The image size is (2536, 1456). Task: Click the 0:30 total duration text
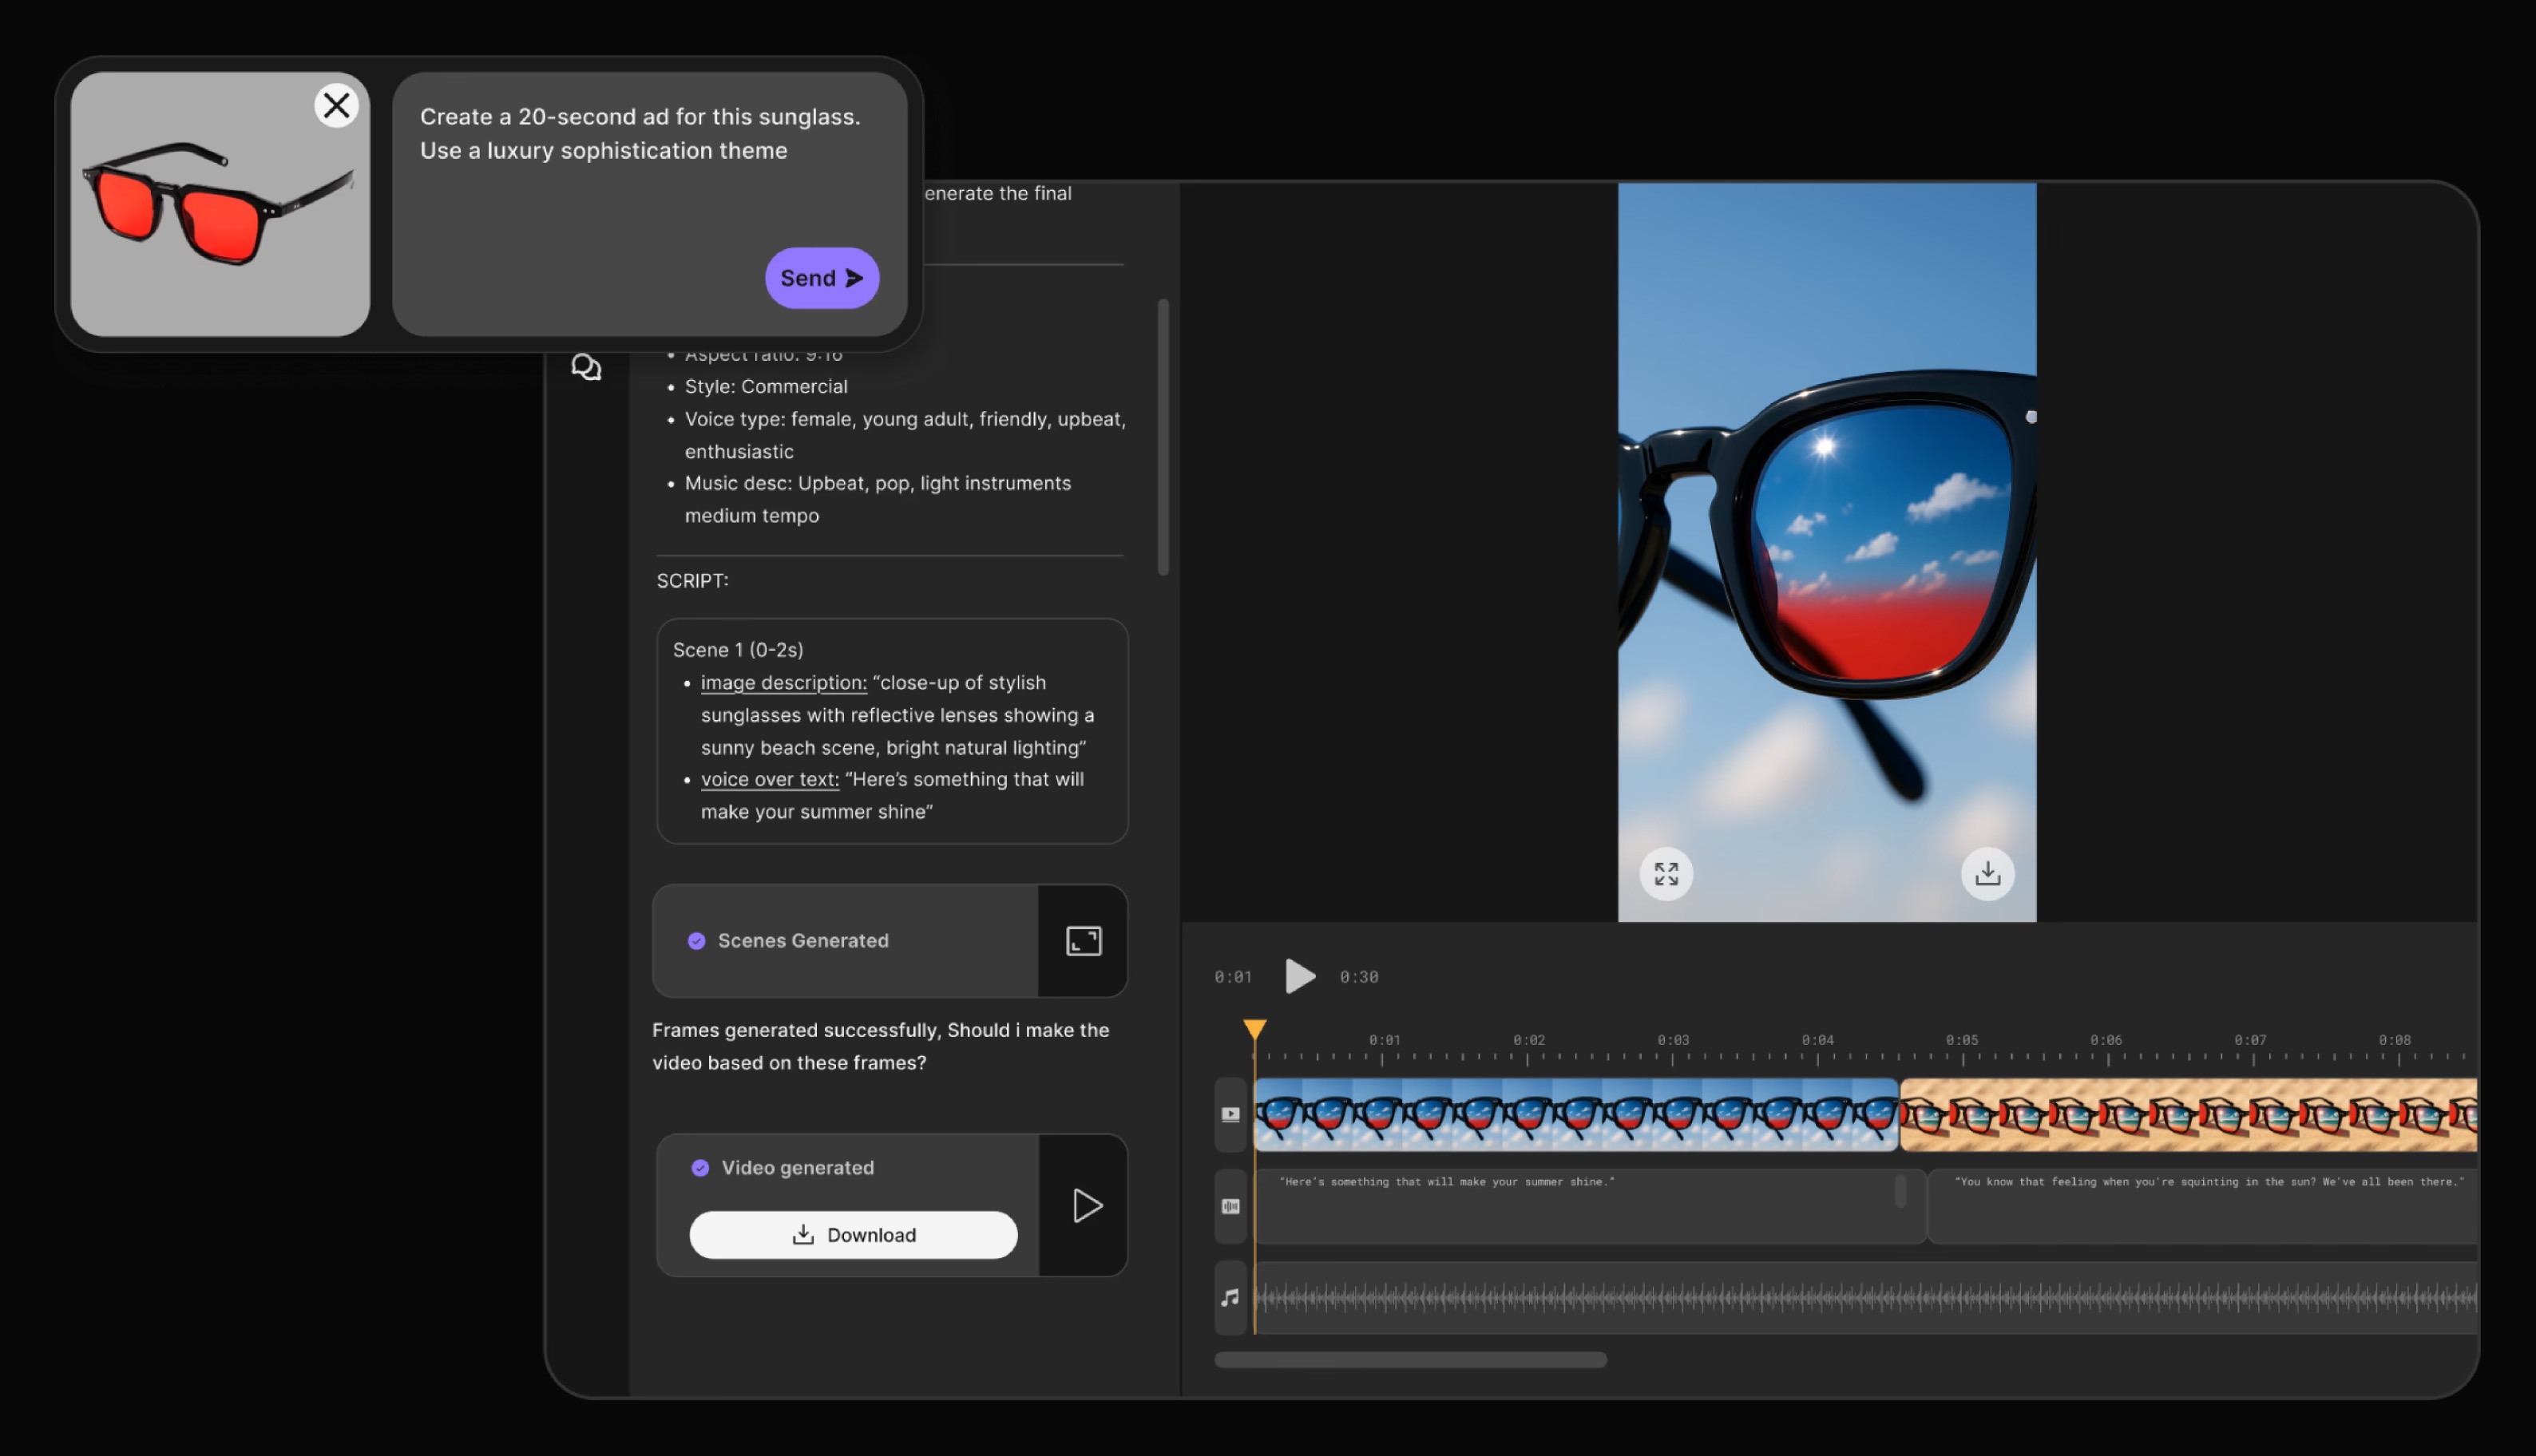pos(1358,977)
